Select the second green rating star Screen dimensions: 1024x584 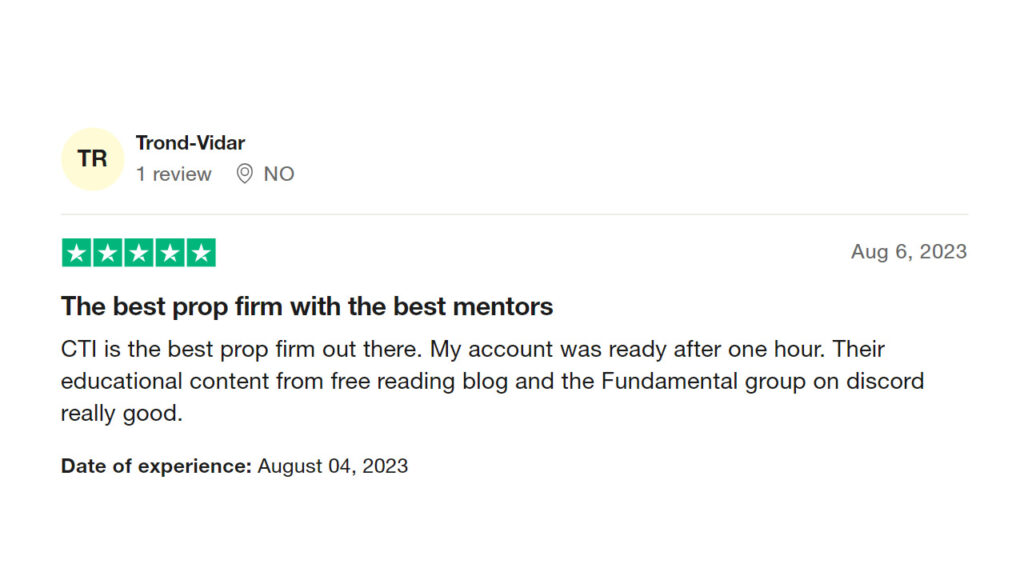click(x=107, y=253)
